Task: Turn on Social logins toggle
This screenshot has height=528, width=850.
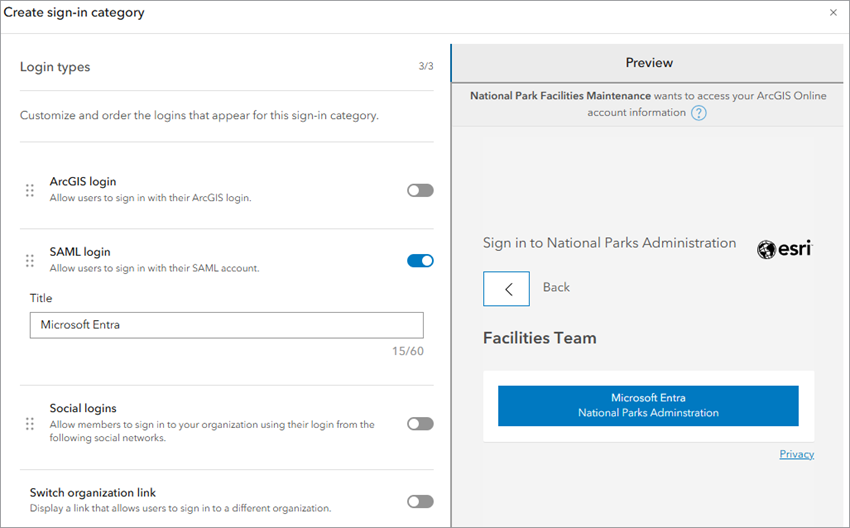Action: [420, 424]
